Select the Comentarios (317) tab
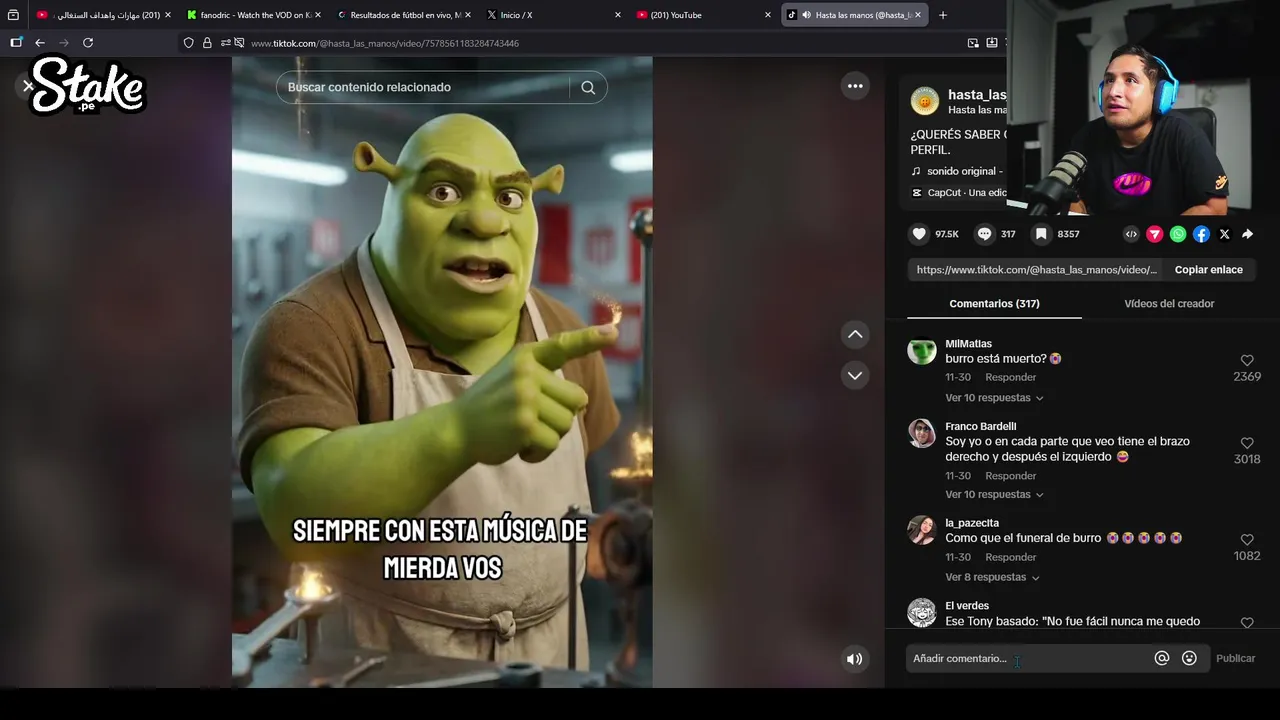 pos(994,303)
